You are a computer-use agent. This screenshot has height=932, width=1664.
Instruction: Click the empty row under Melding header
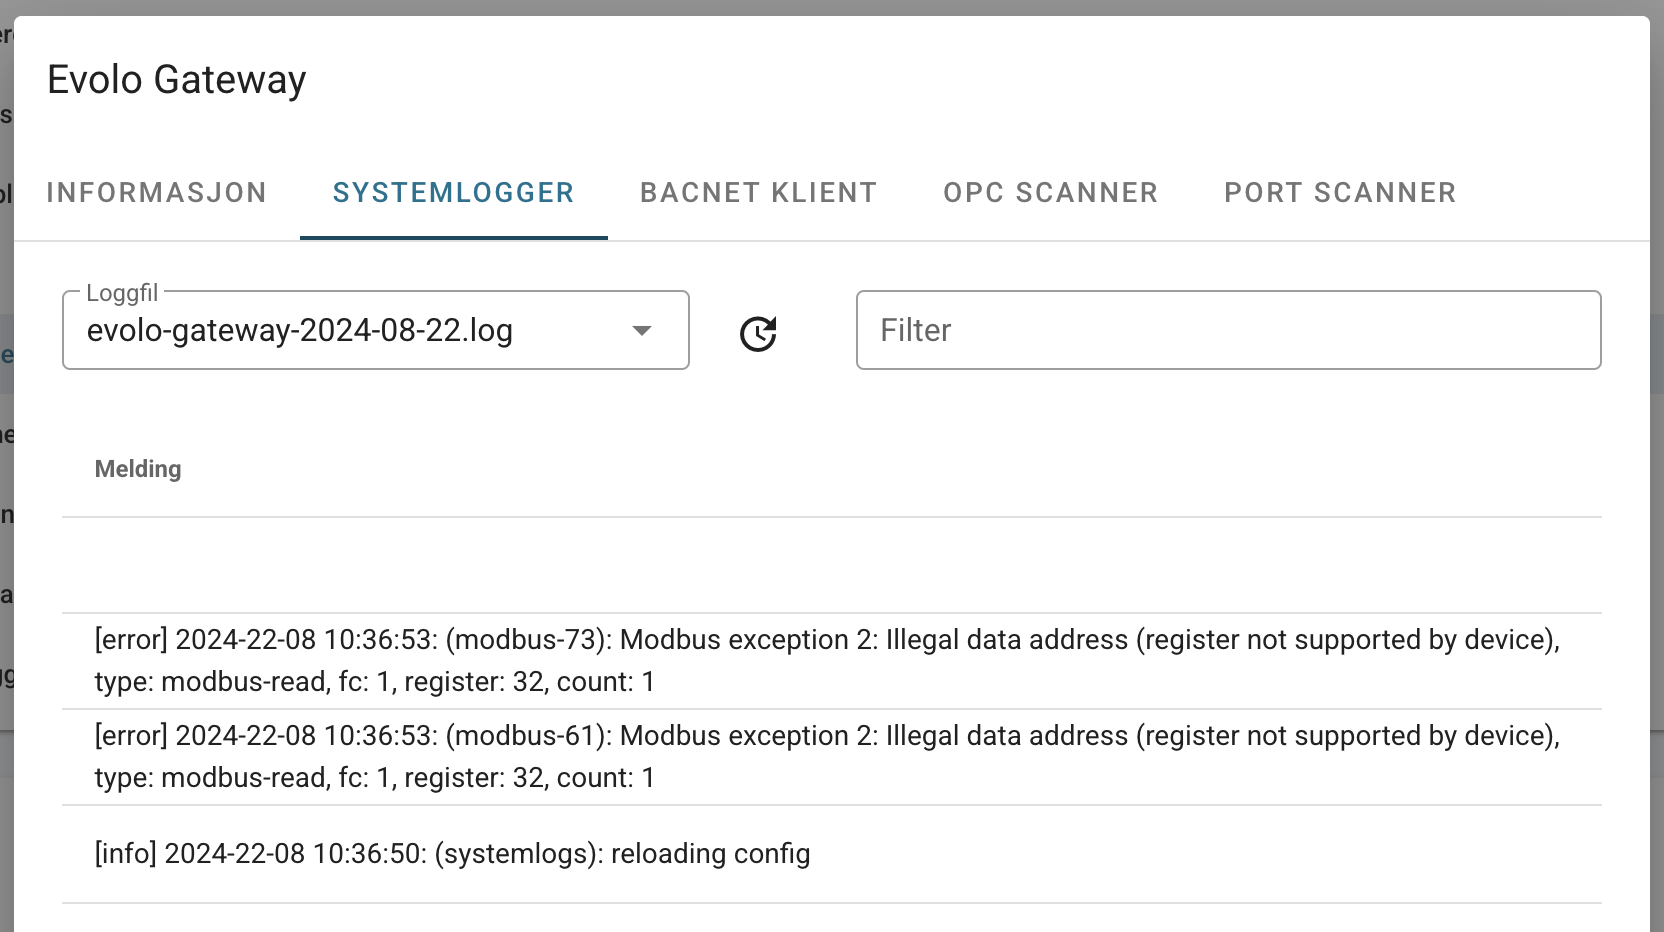pos(832,565)
